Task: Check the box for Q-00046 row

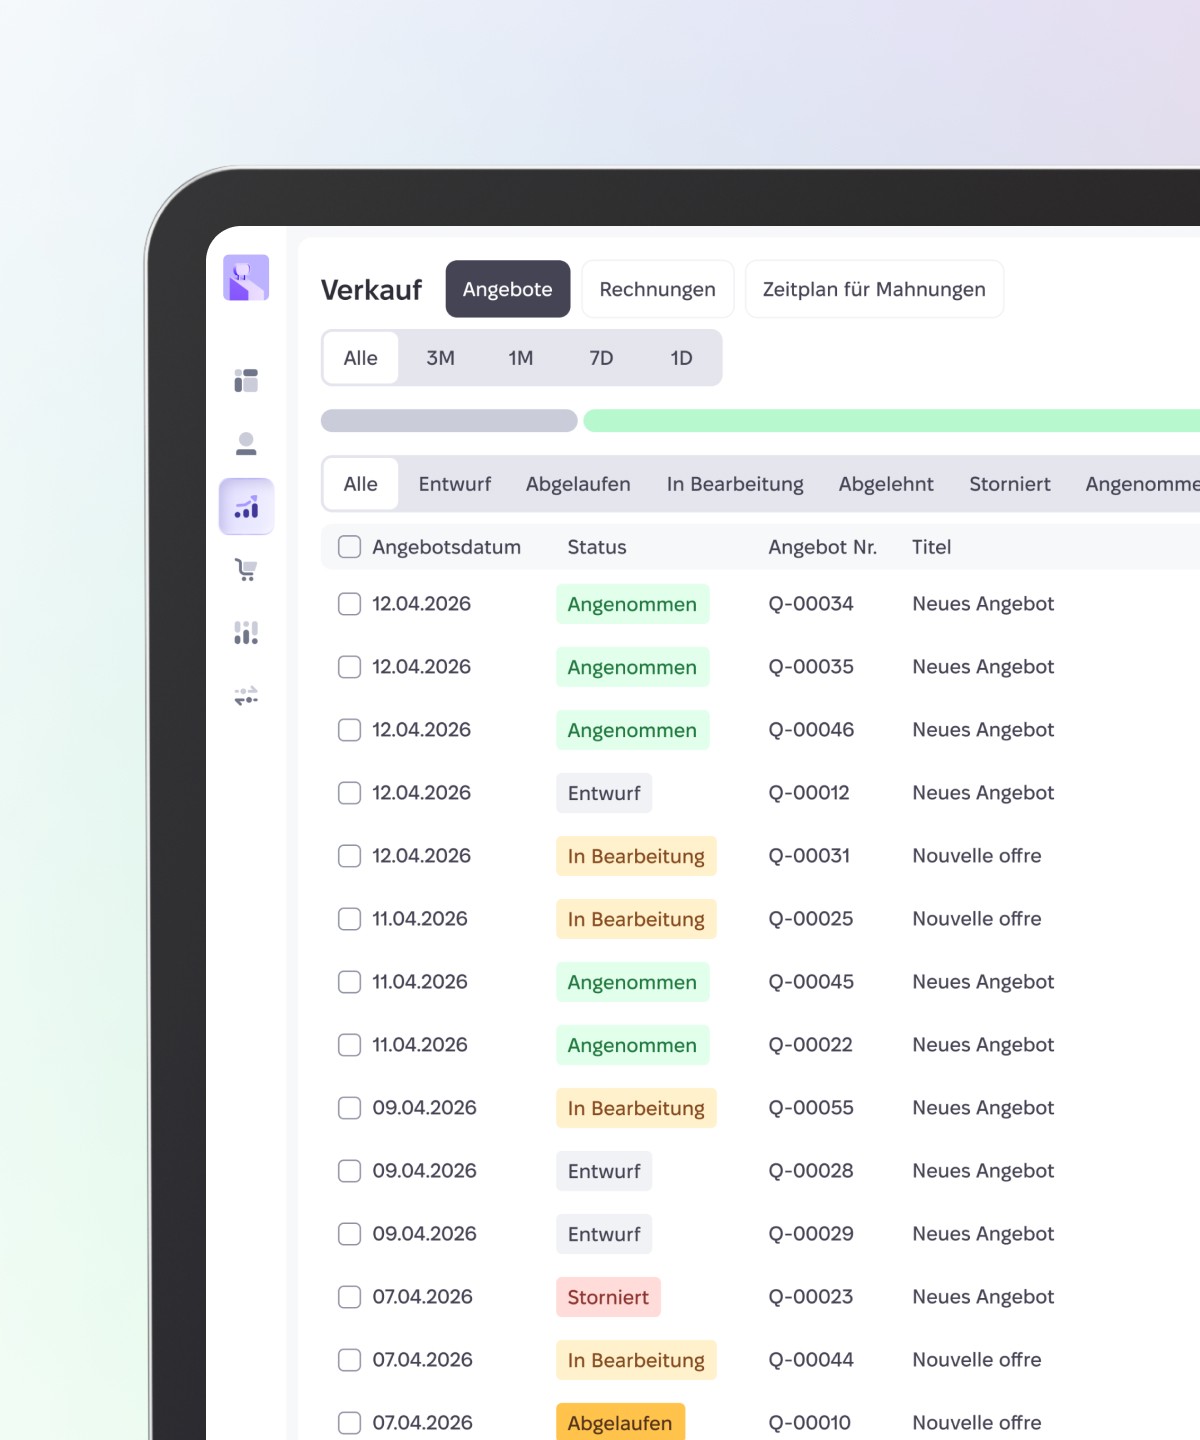Action: point(349,730)
